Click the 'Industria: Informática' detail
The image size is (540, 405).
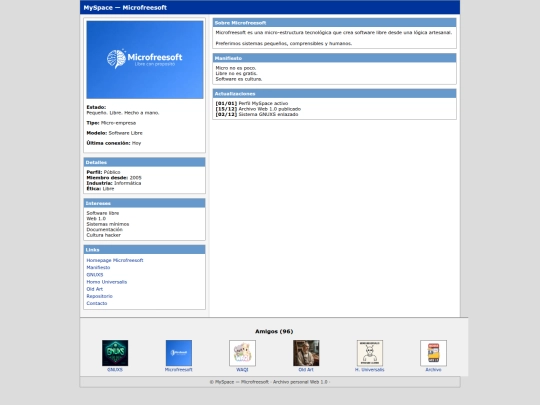[x=114, y=183]
